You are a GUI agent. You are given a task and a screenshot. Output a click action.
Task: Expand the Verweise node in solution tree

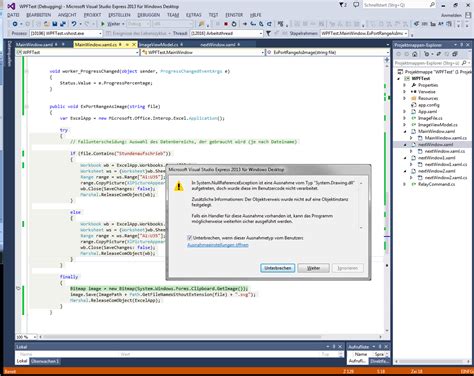click(x=404, y=92)
